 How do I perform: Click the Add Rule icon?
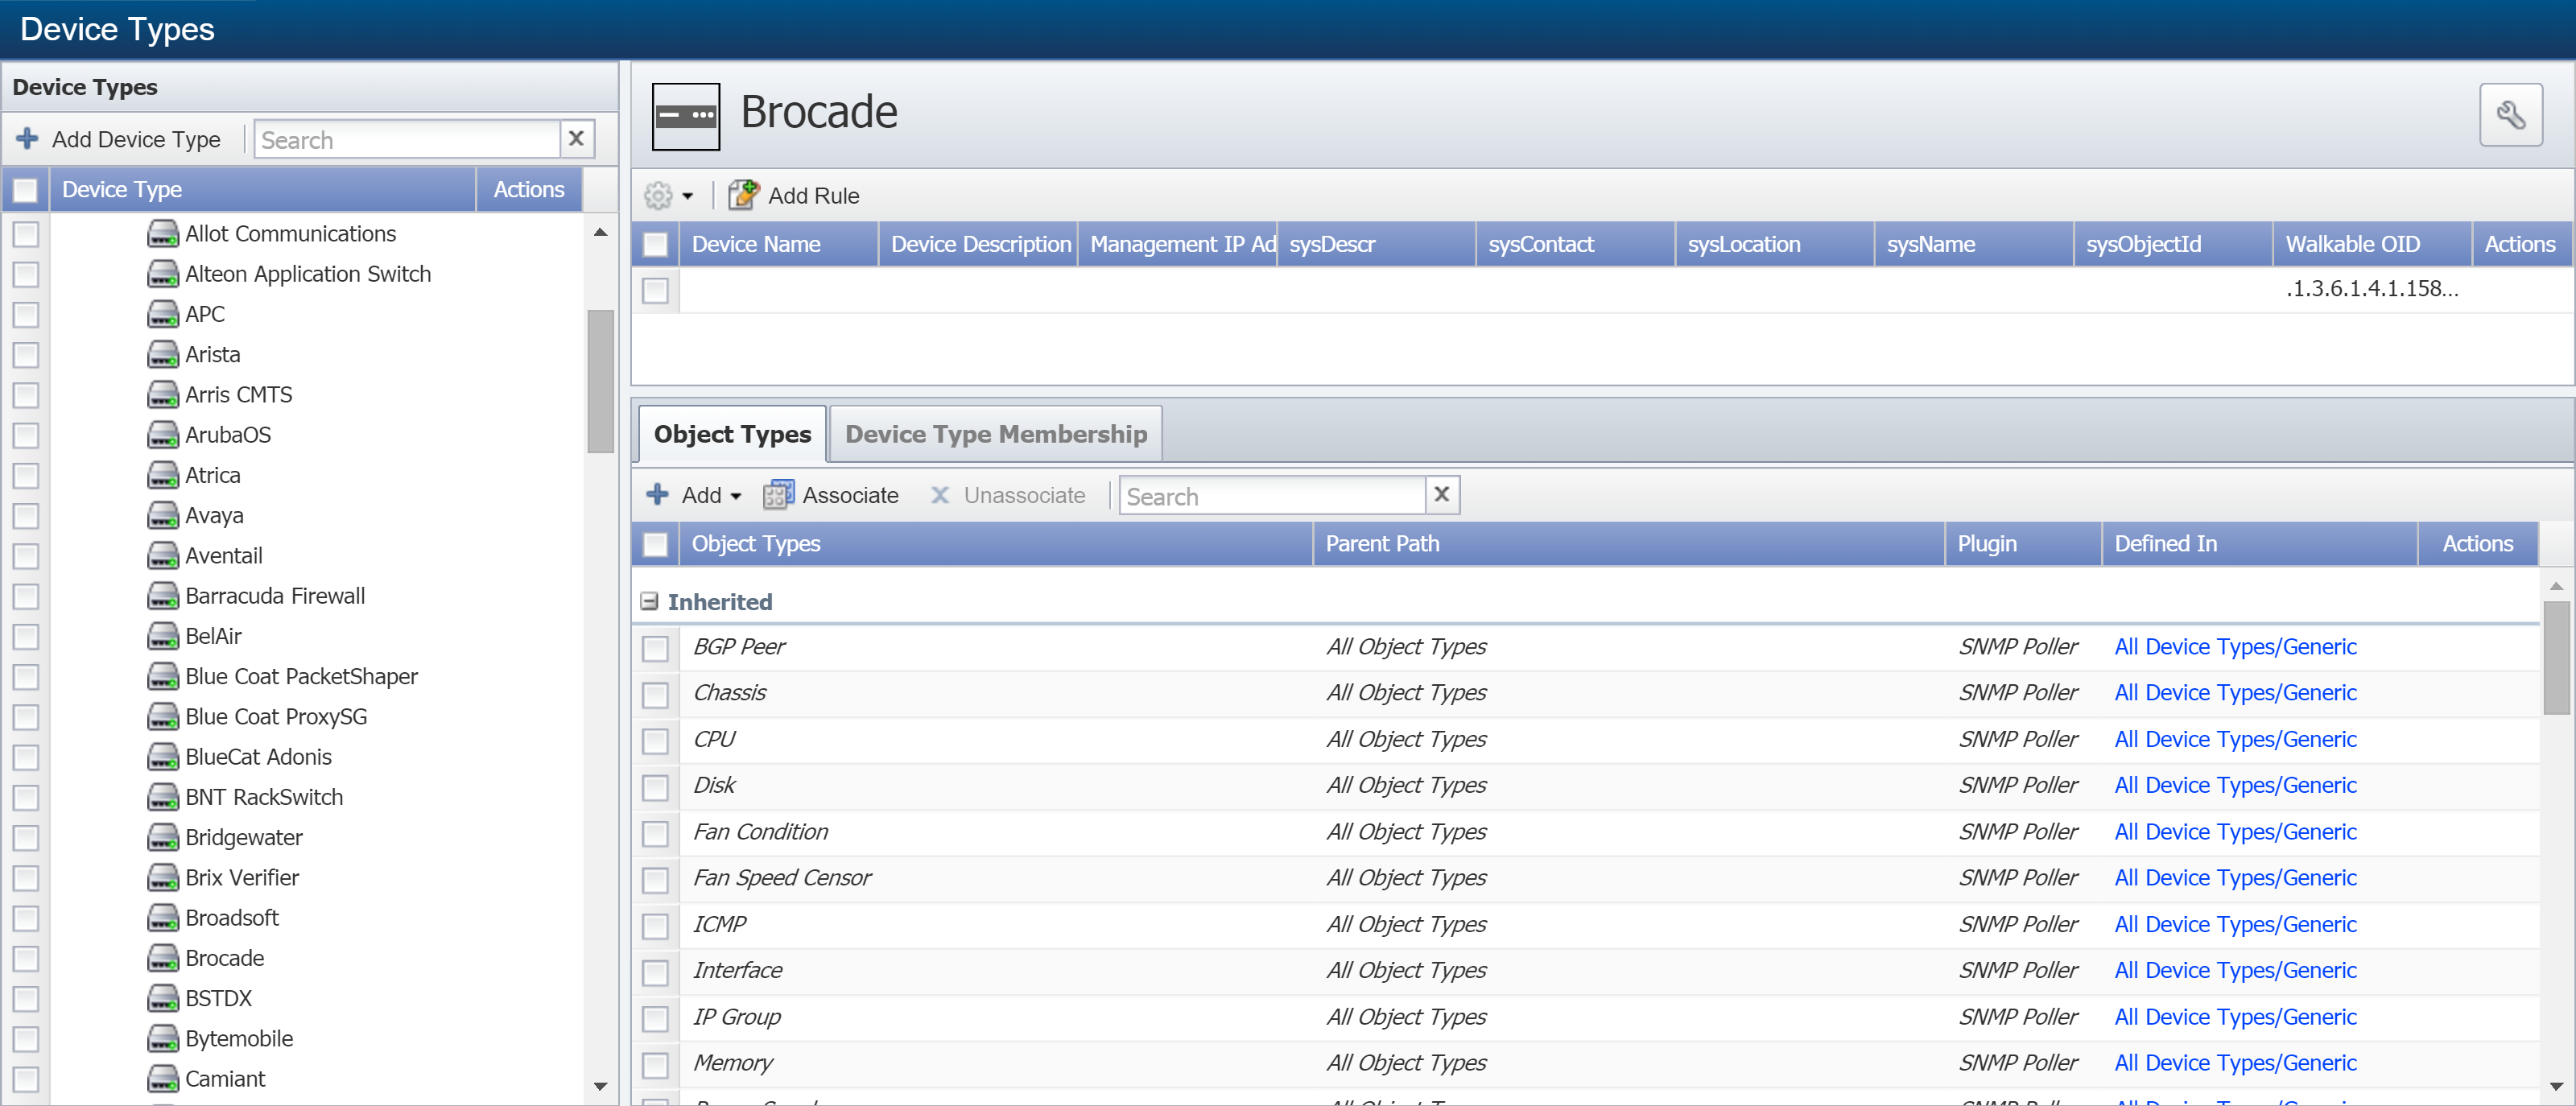tap(743, 195)
